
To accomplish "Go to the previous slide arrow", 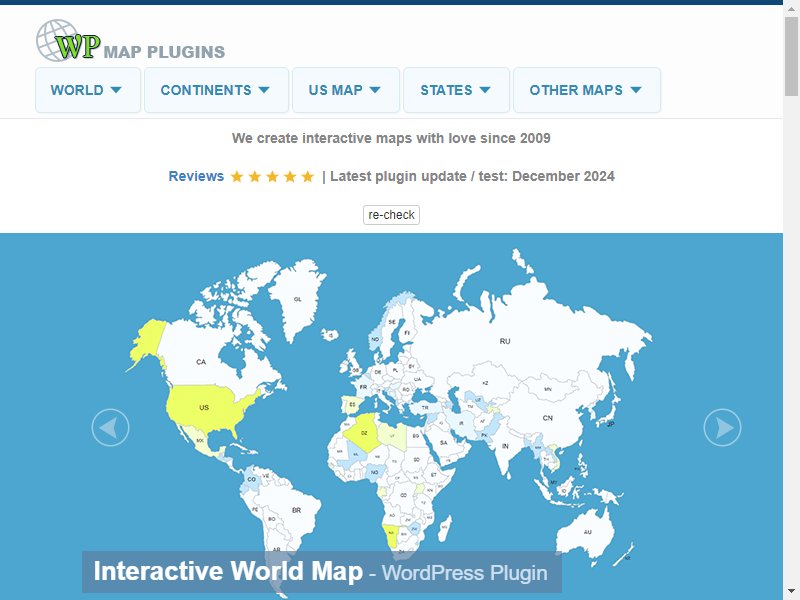I will point(110,428).
